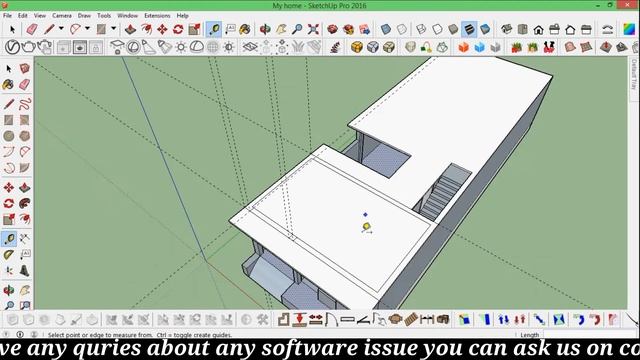Click the Length measurement input box
Viewport: 640px width, 360px height.
point(590,334)
